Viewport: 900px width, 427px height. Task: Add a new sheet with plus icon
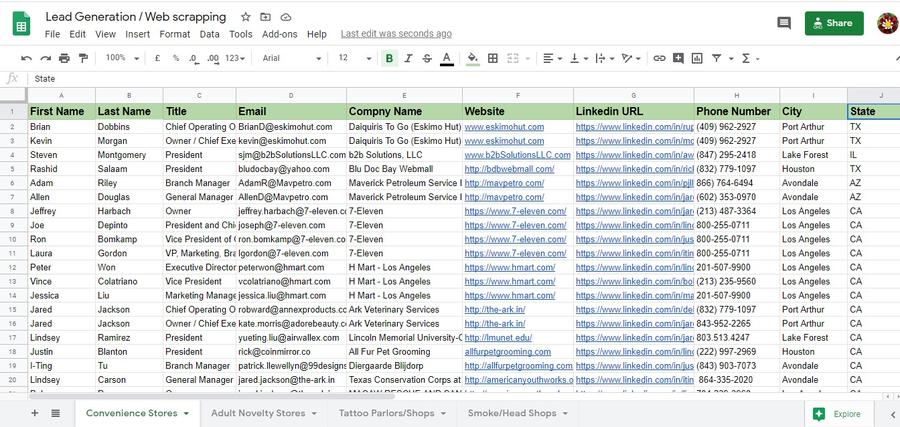[x=35, y=413]
